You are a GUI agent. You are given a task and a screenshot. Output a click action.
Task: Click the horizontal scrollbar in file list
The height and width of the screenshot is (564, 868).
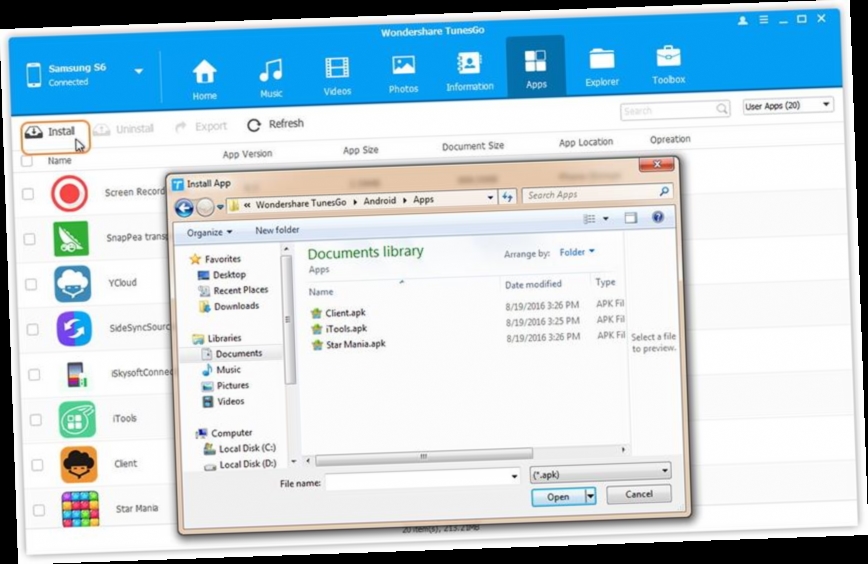(x=423, y=456)
